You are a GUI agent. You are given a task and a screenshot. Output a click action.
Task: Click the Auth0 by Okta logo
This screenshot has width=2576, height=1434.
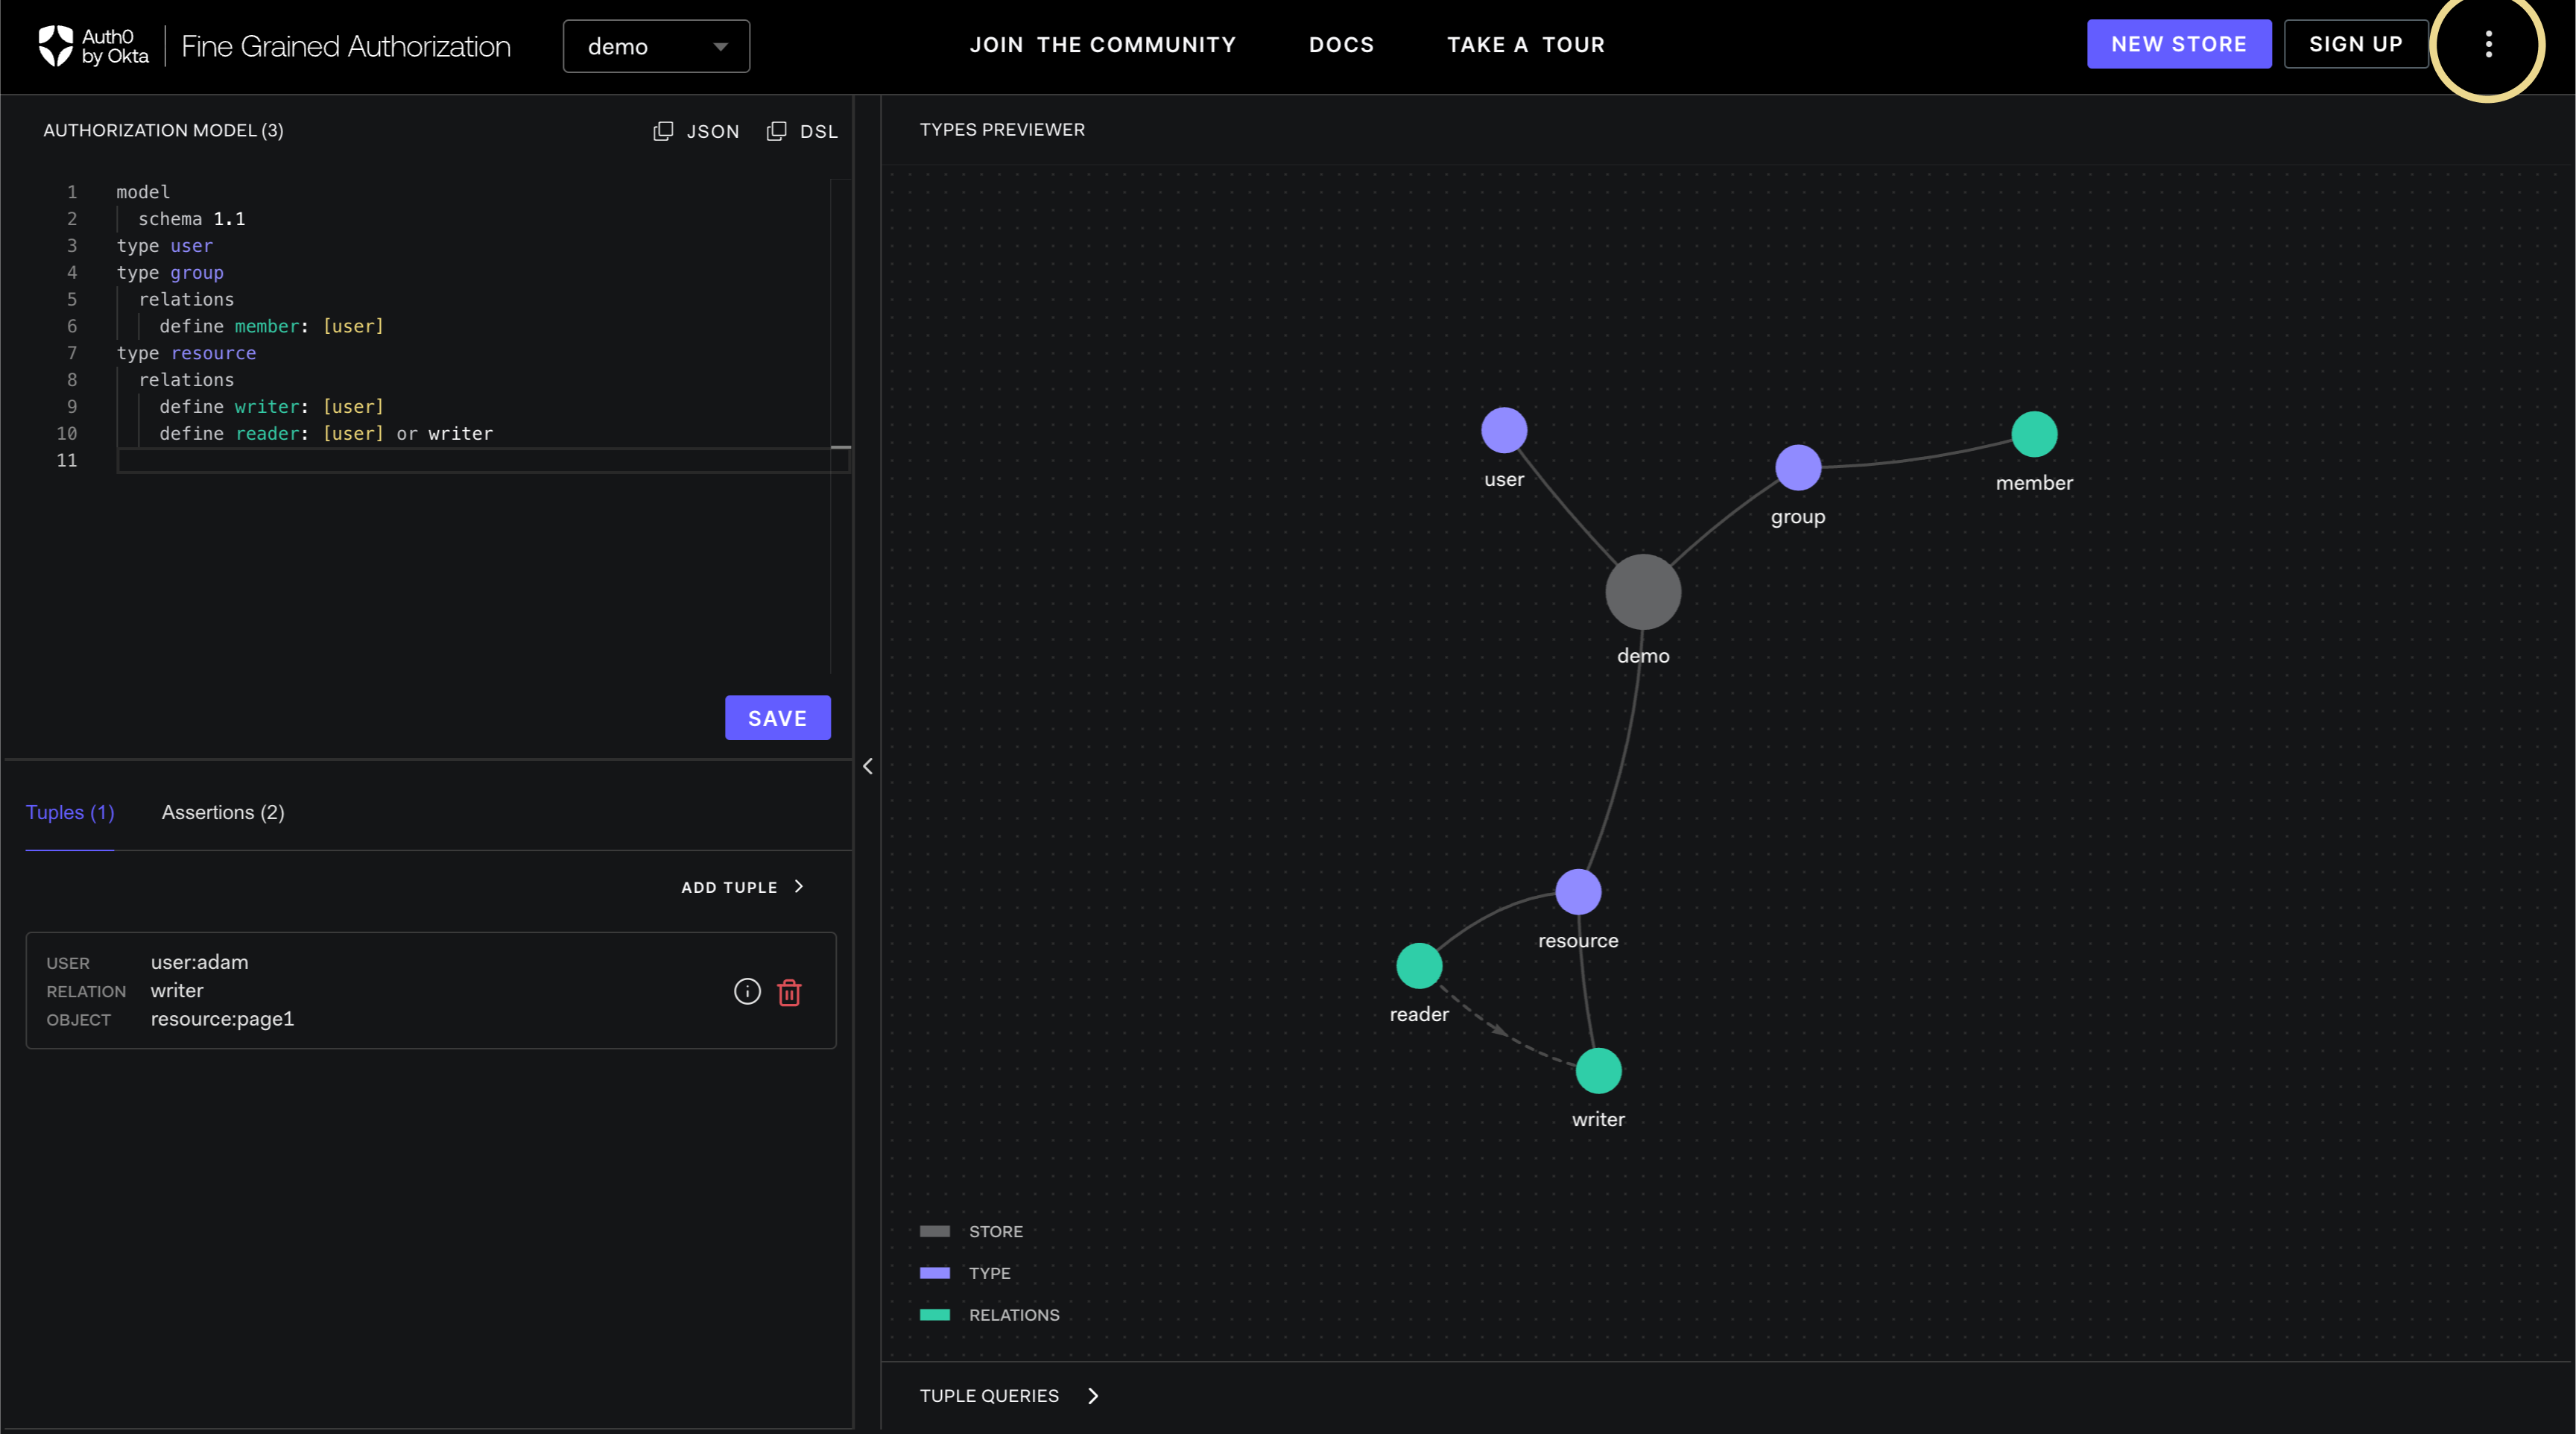(93, 46)
